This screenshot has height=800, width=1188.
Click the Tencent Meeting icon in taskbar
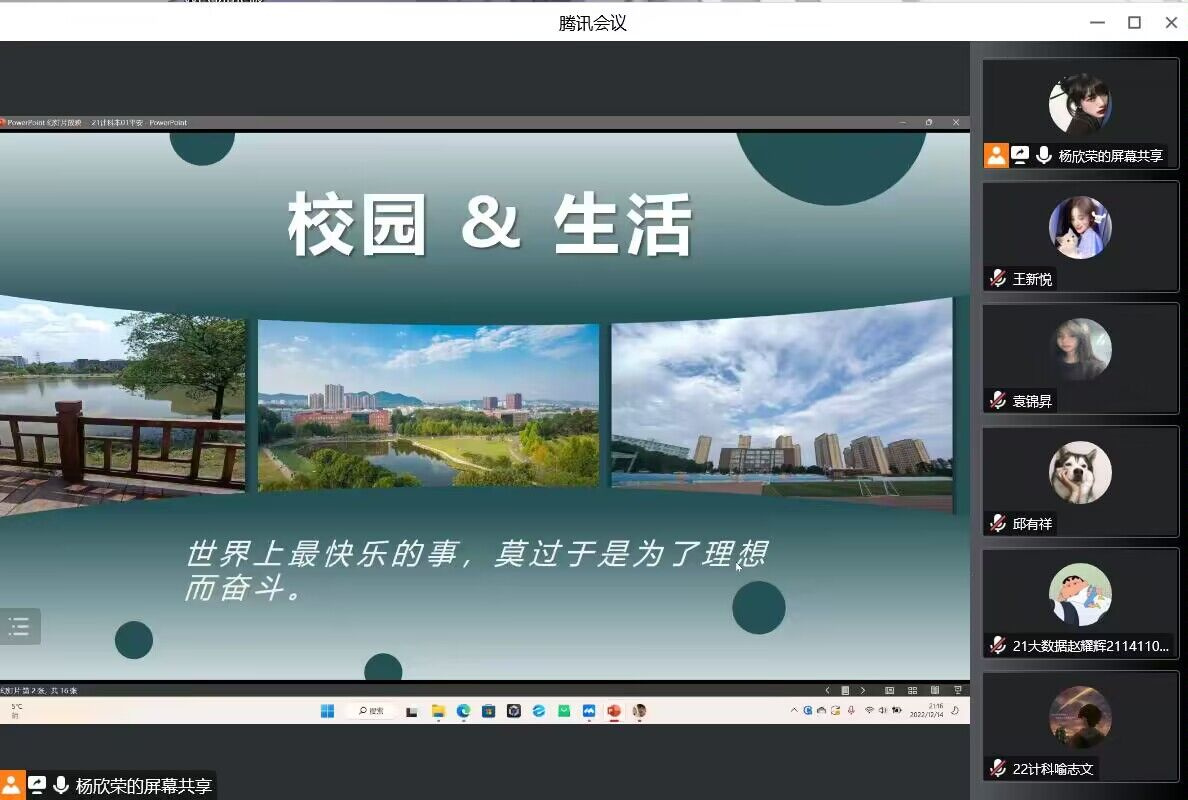click(x=589, y=711)
